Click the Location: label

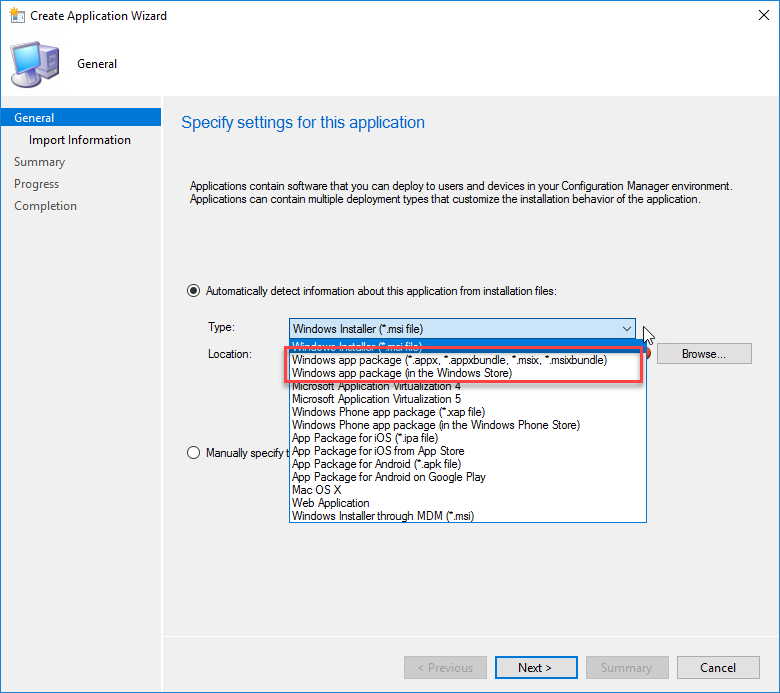click(x=230, y=354)
